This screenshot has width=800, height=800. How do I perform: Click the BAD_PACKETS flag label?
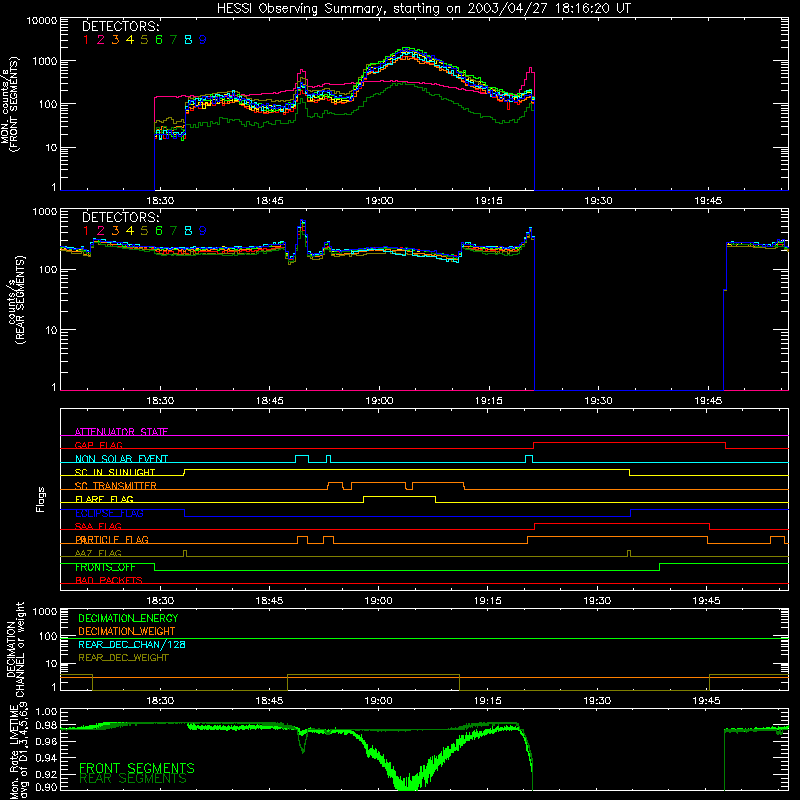[109, 580]
